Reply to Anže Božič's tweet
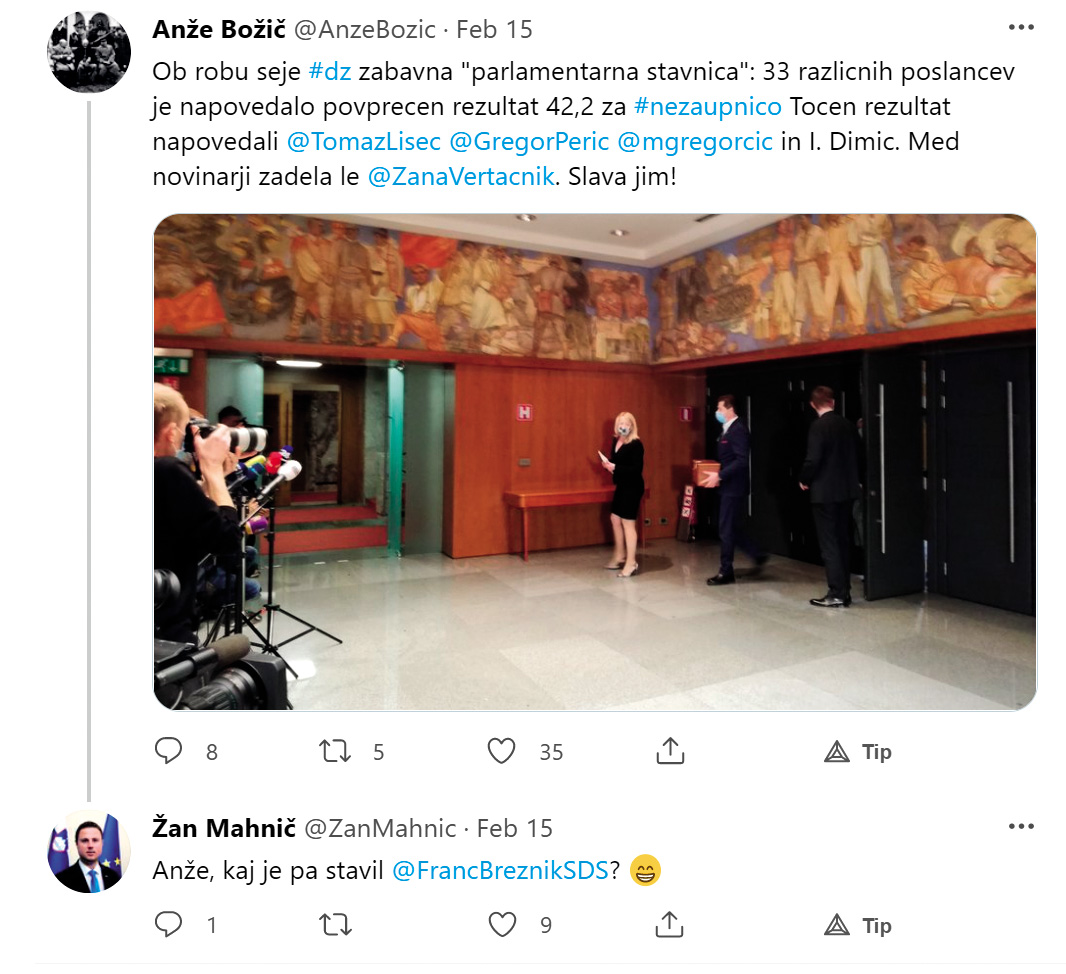Viewport: 1066px width, 974px height. coord(170,751)
